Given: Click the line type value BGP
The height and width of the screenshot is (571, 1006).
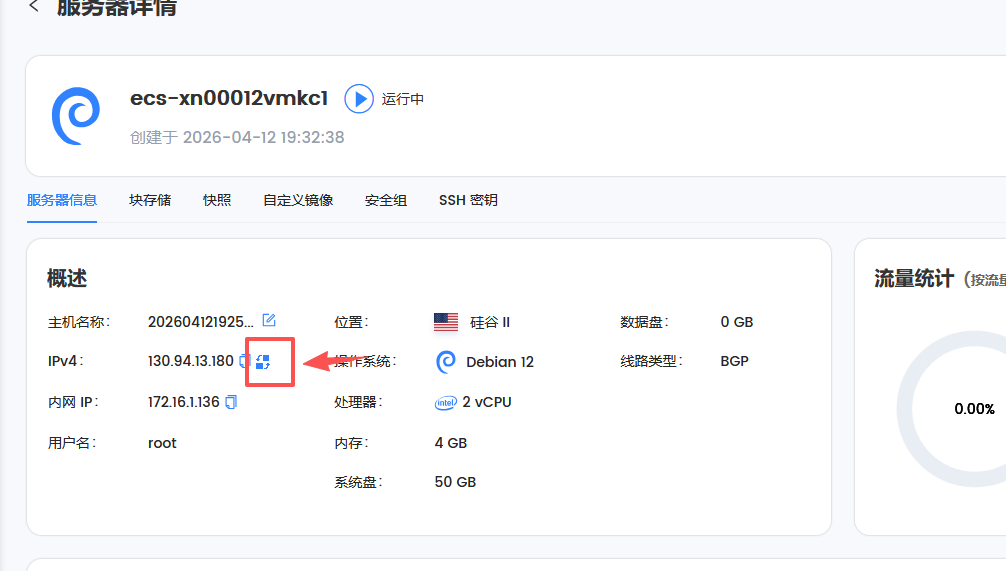Looking at the screenshot, I should (x=735, y=361).
